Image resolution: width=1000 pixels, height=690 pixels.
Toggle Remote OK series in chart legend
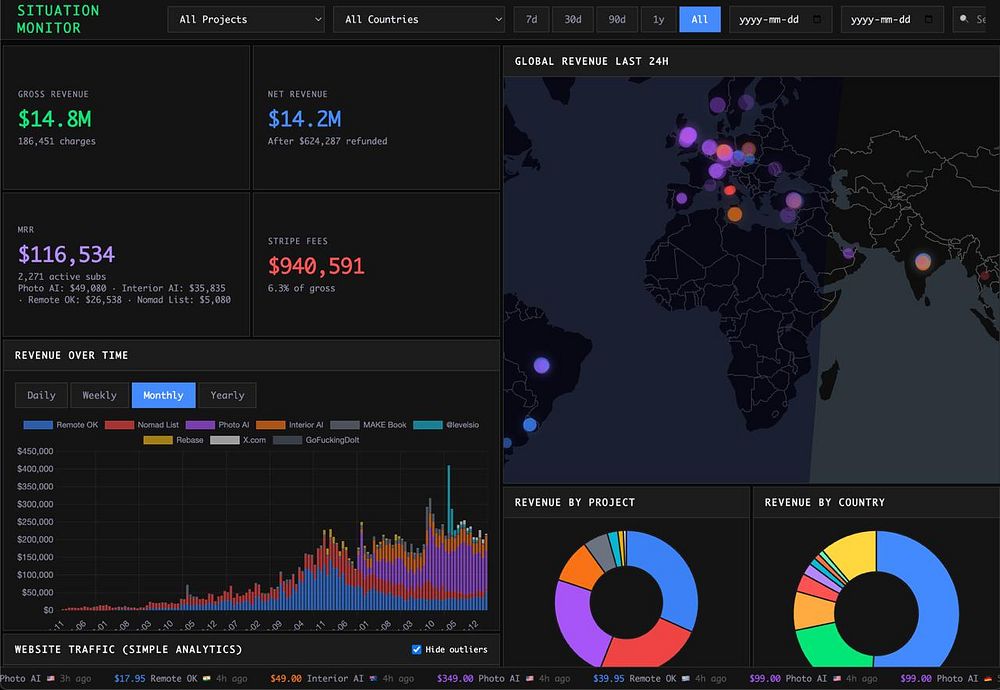pos(61,425)
